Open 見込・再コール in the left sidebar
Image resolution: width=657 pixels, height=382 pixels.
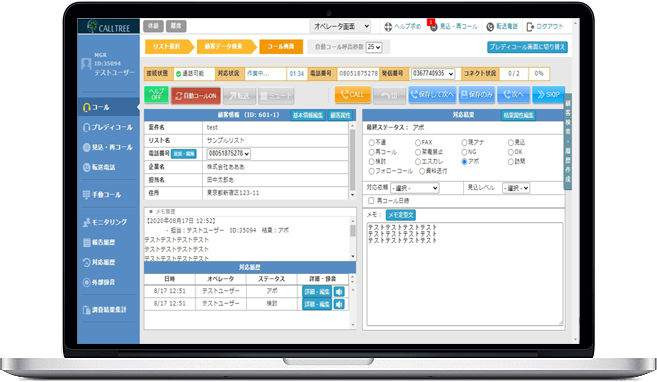click(x=108, y=147)
